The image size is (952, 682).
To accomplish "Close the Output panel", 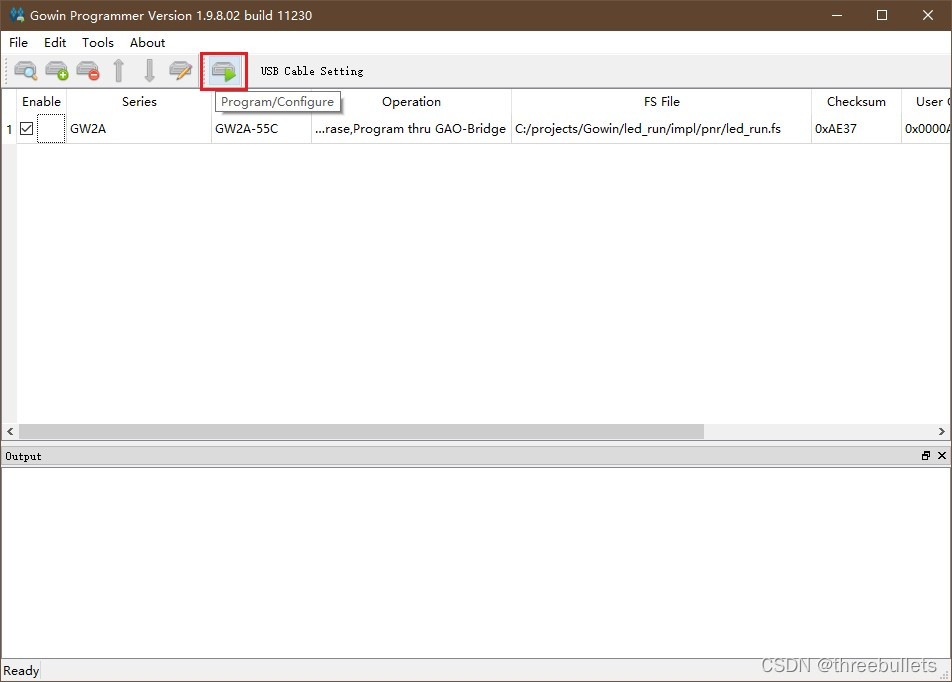I will [942, 455].
